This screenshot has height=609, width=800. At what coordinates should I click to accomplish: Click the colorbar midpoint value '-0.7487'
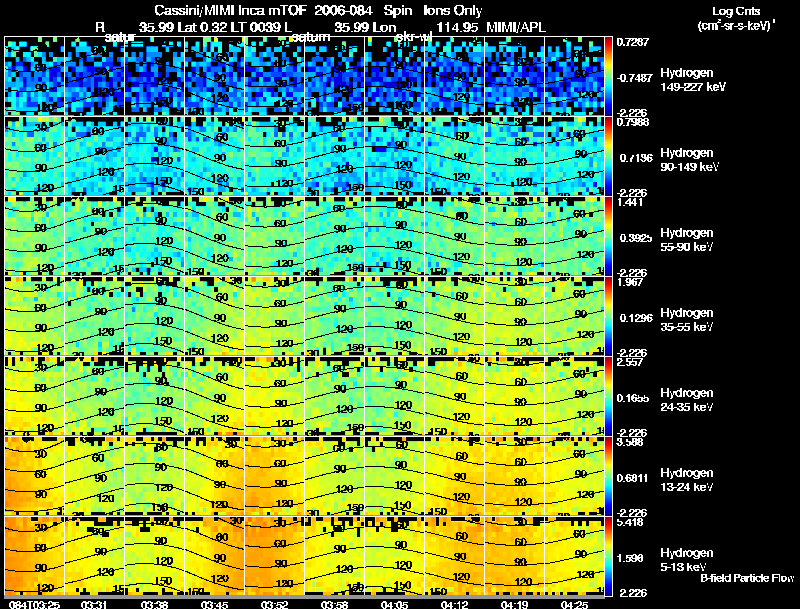pos(634,78)
